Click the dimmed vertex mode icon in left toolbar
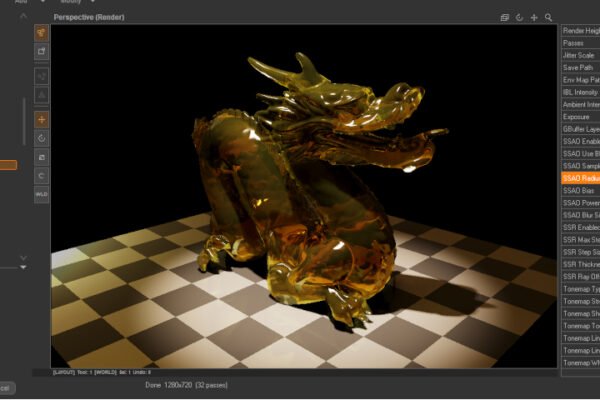This screenshot has width=600, height=400. click(41, 76)
